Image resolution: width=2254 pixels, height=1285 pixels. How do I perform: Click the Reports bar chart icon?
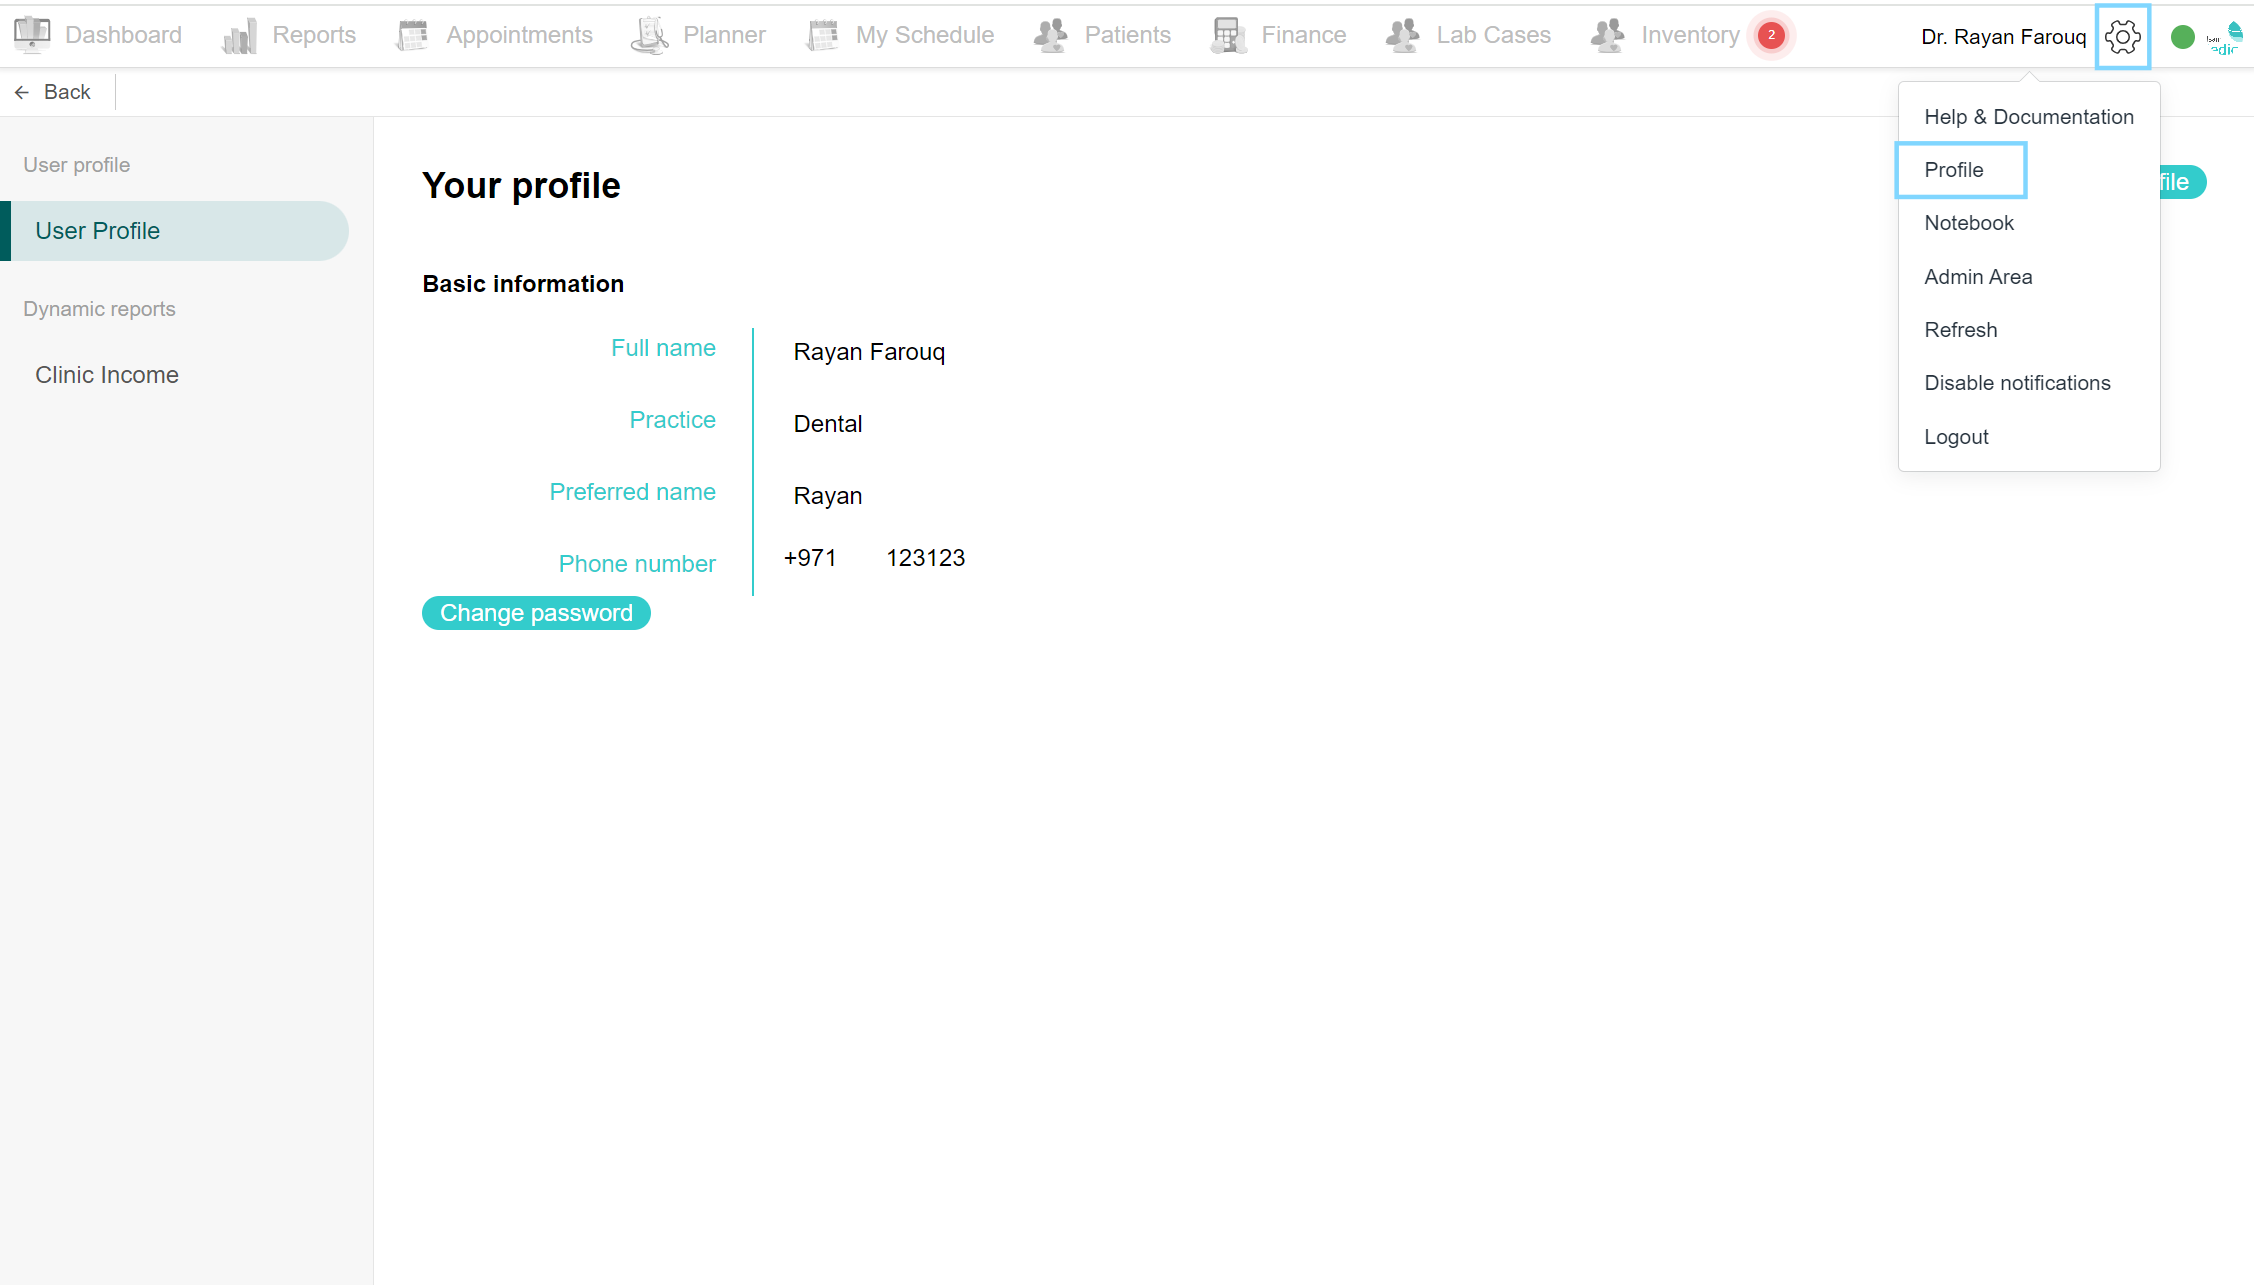click(240, 36)
